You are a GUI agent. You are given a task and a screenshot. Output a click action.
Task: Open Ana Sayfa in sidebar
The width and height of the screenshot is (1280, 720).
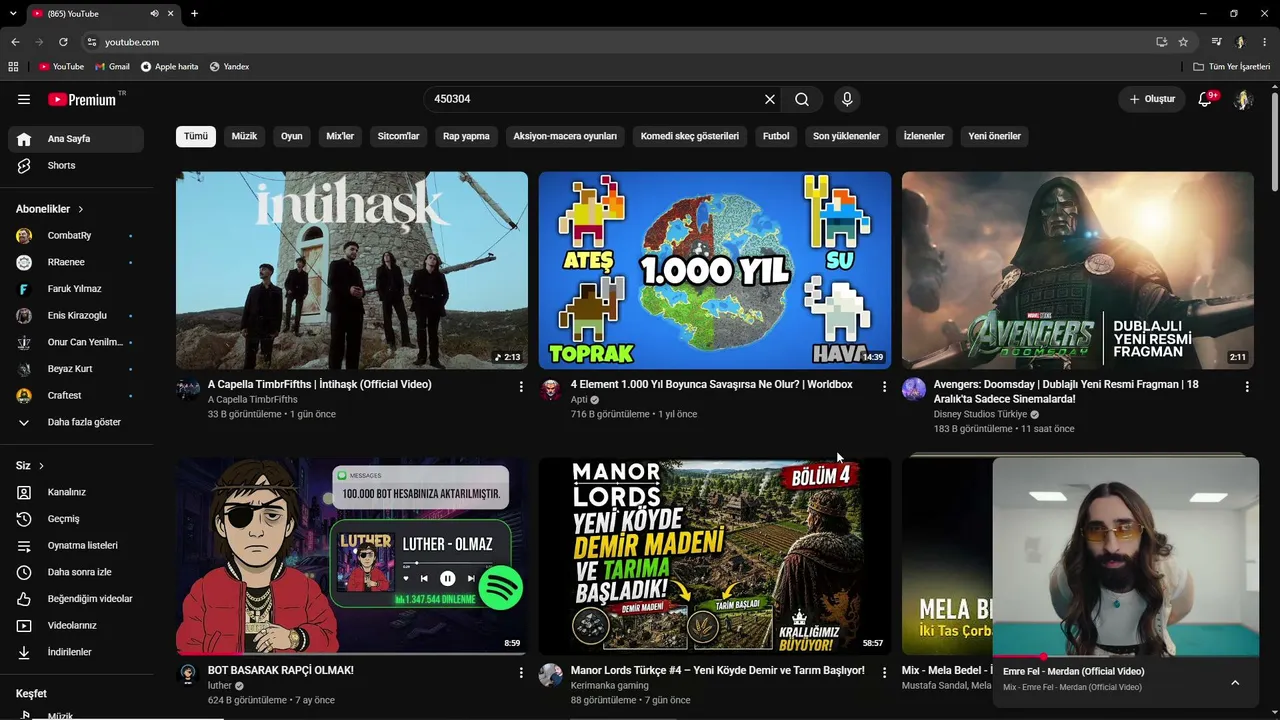(76, 139)
